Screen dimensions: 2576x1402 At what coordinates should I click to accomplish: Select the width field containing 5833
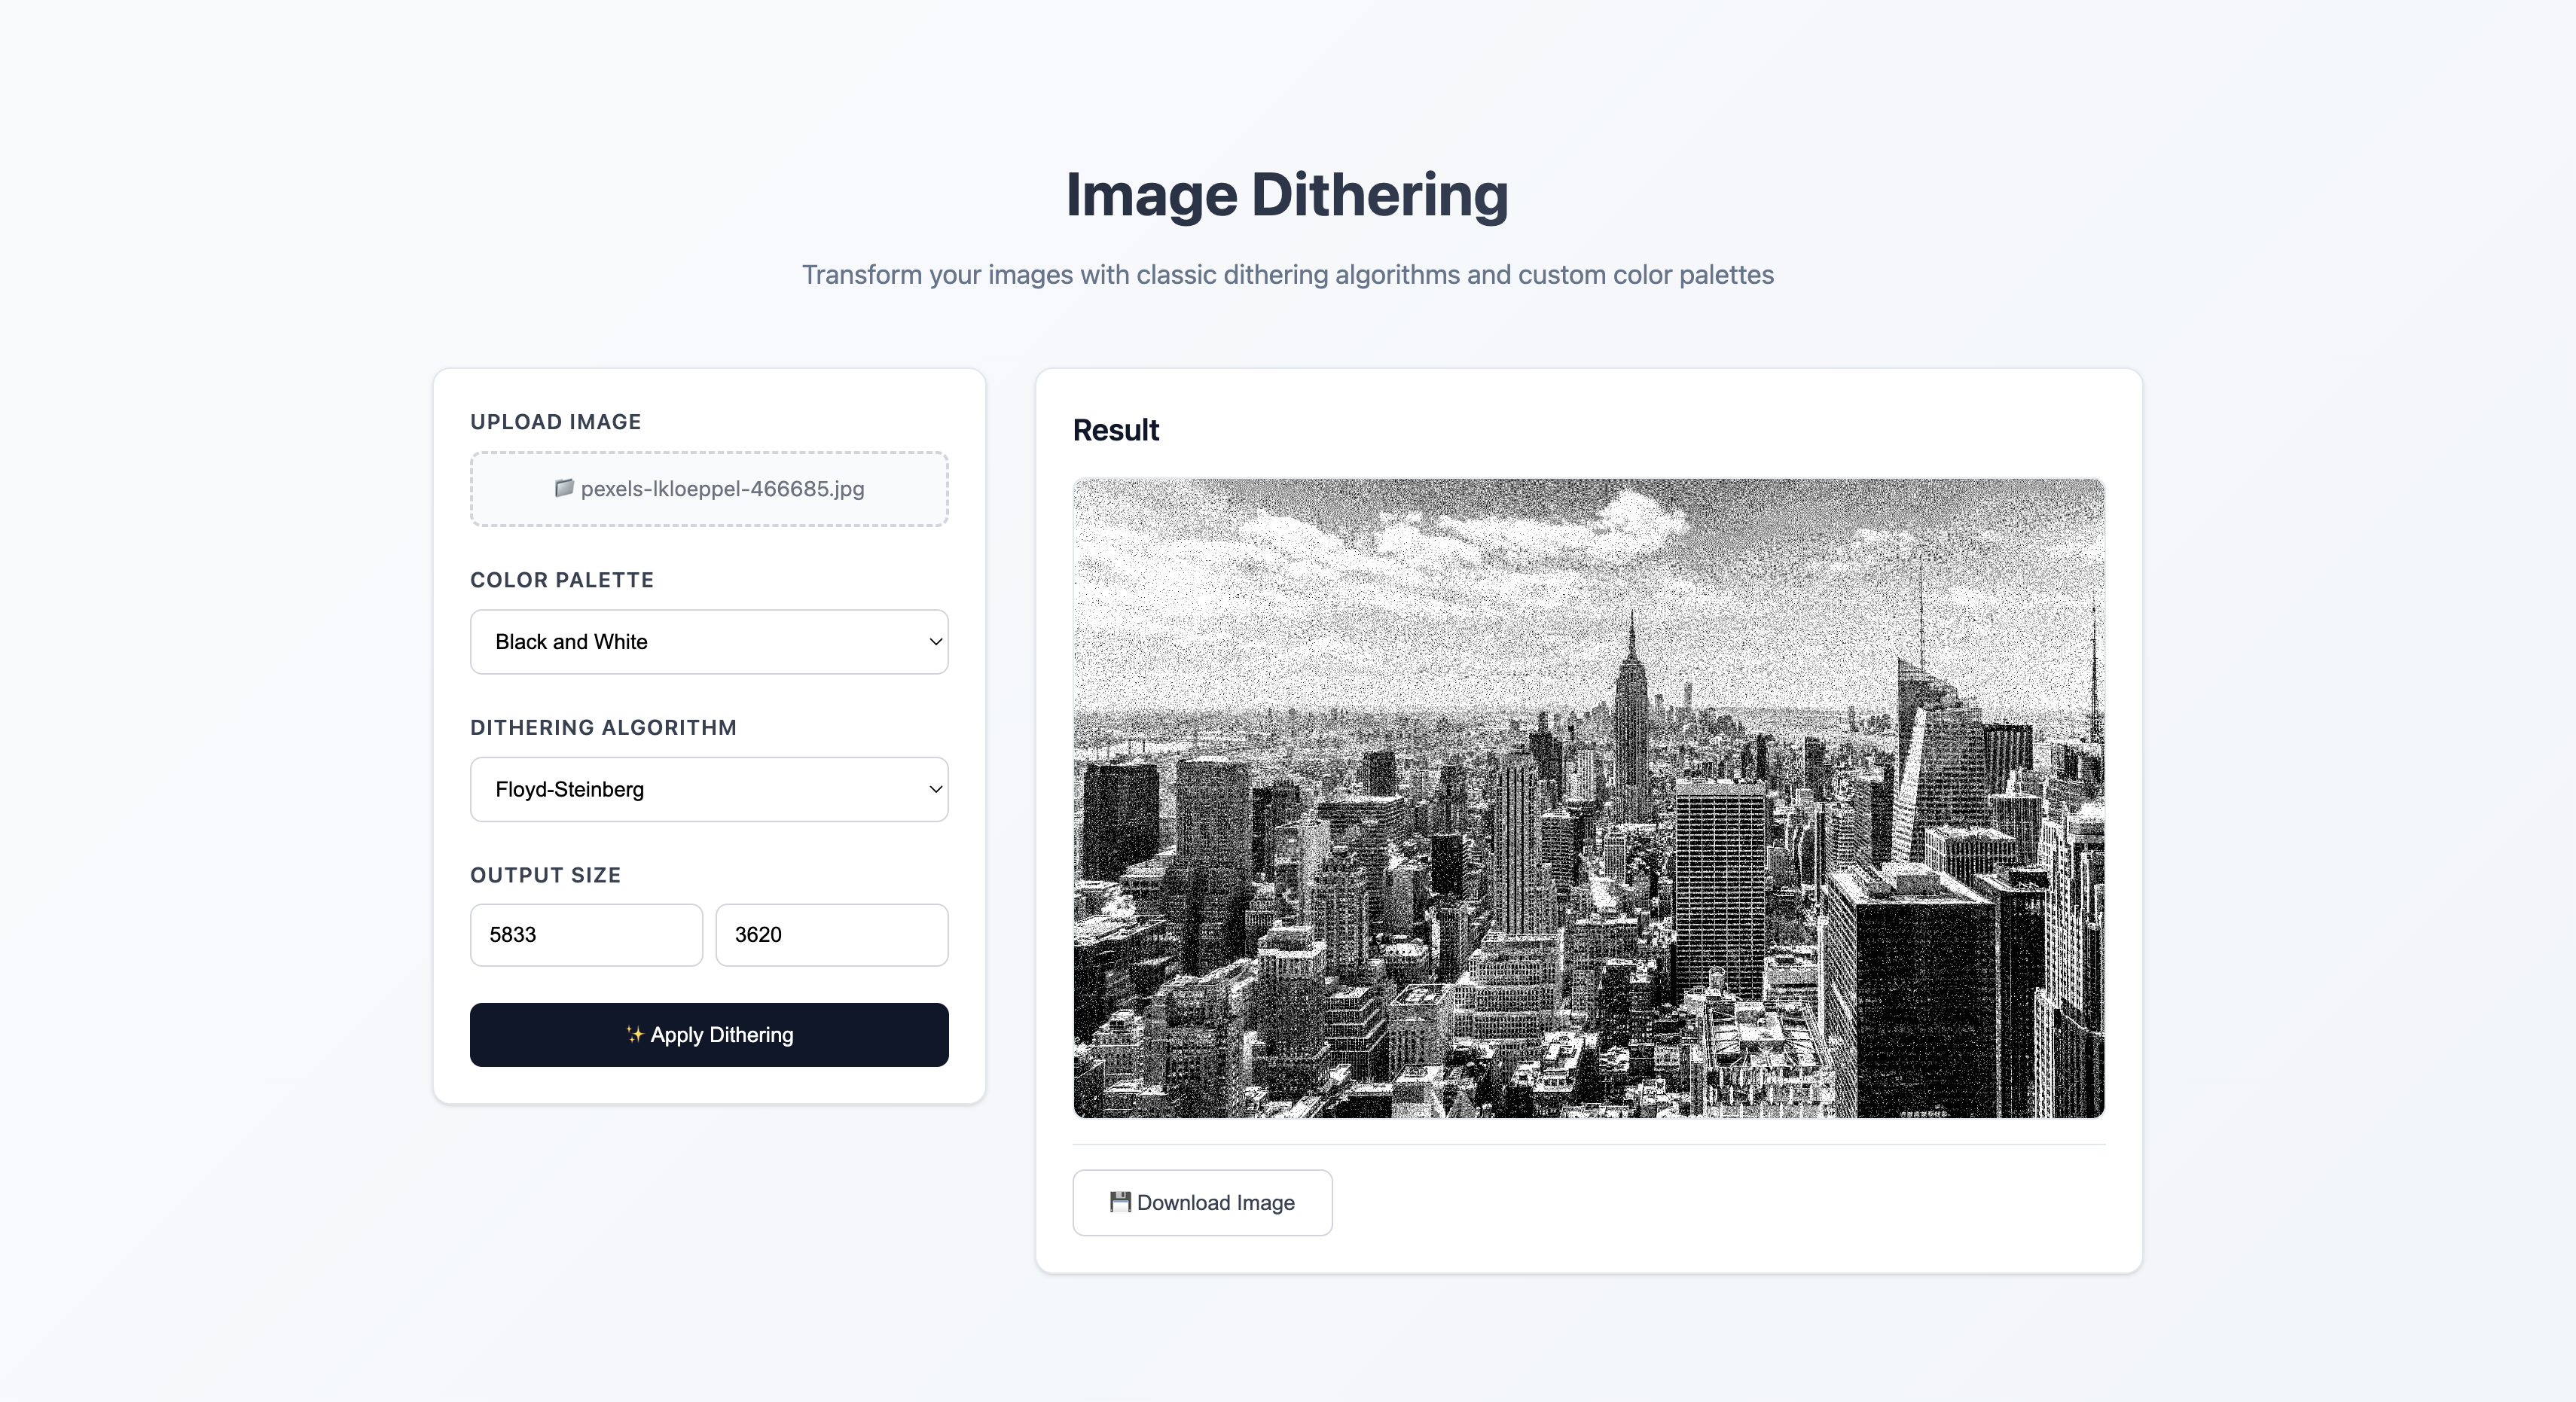[585, 935]
